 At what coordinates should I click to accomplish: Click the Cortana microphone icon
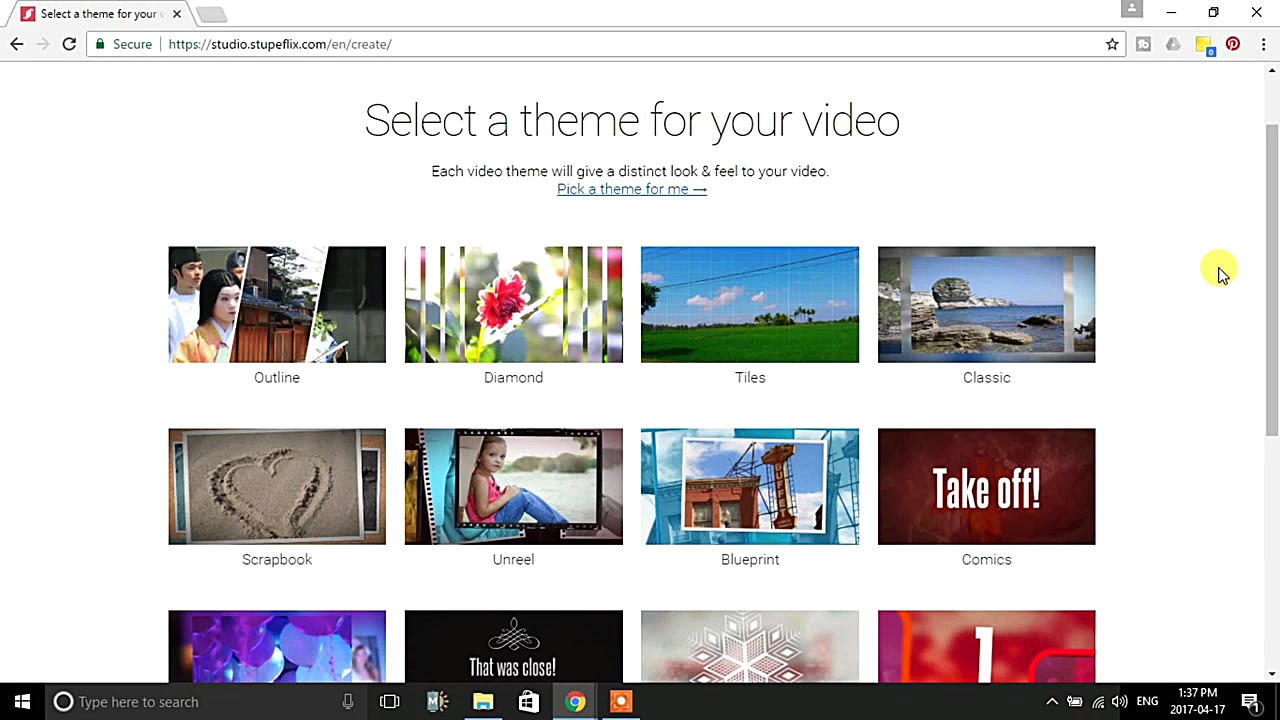tap(347, 702)
